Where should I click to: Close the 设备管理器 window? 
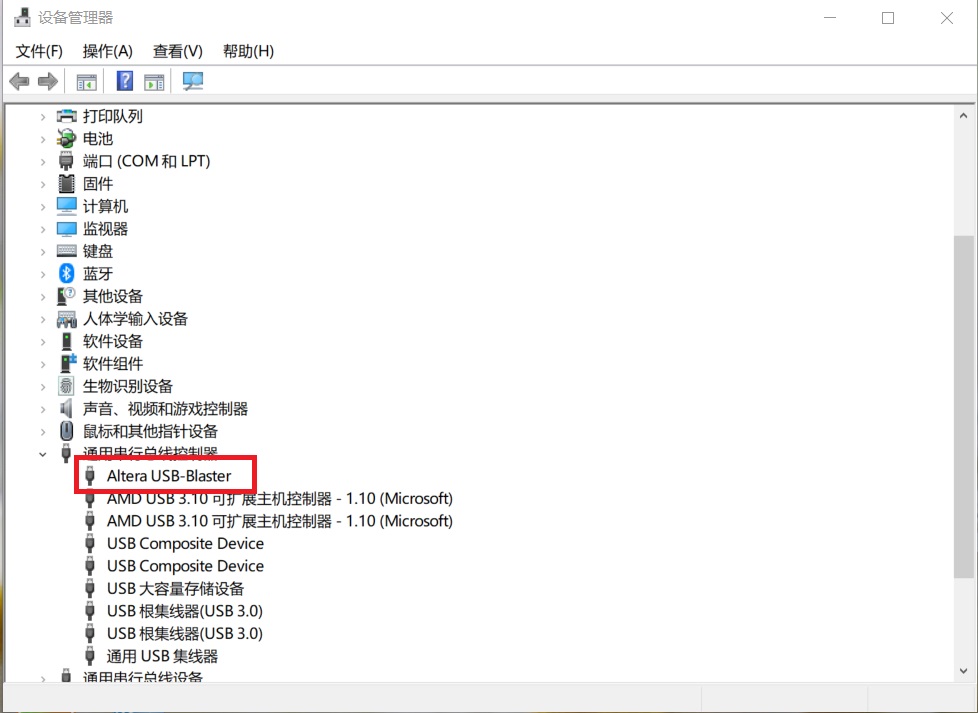click(x=946, y=17)
